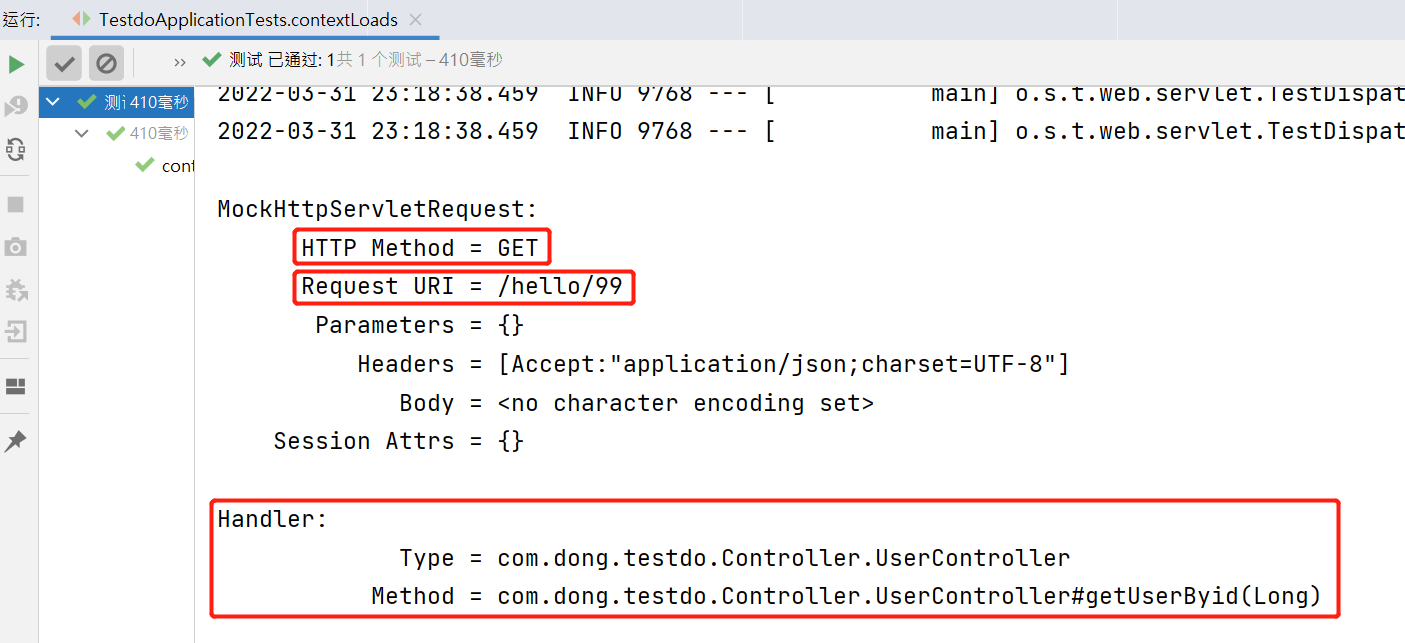
Task: Click the green check in selected root row
Action: tap(87, 102)
